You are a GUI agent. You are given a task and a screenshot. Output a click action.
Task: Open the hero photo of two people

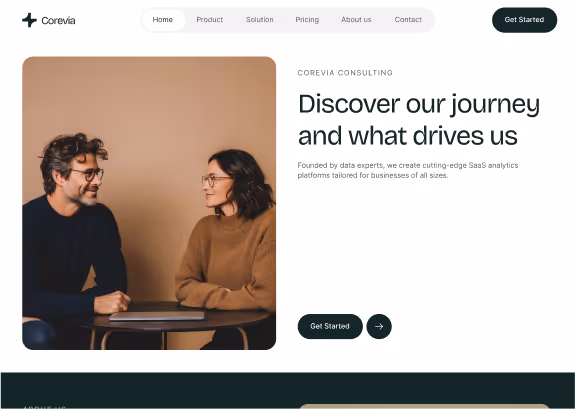149,203
